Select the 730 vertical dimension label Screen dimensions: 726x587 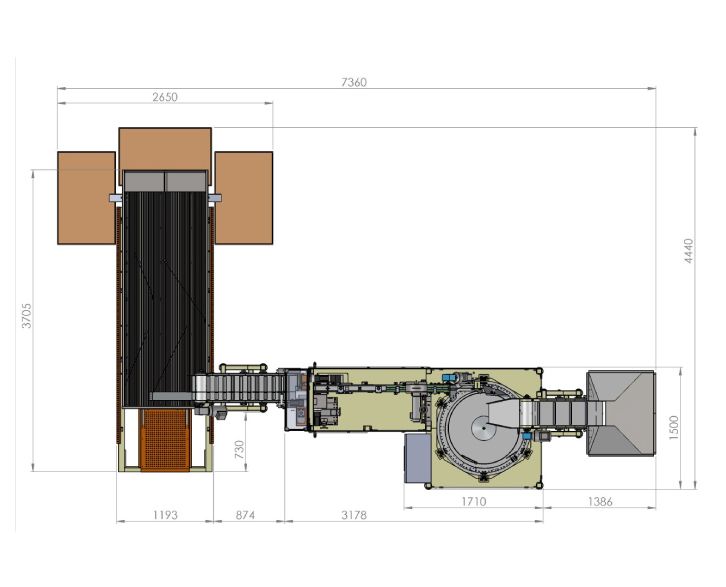238,448
